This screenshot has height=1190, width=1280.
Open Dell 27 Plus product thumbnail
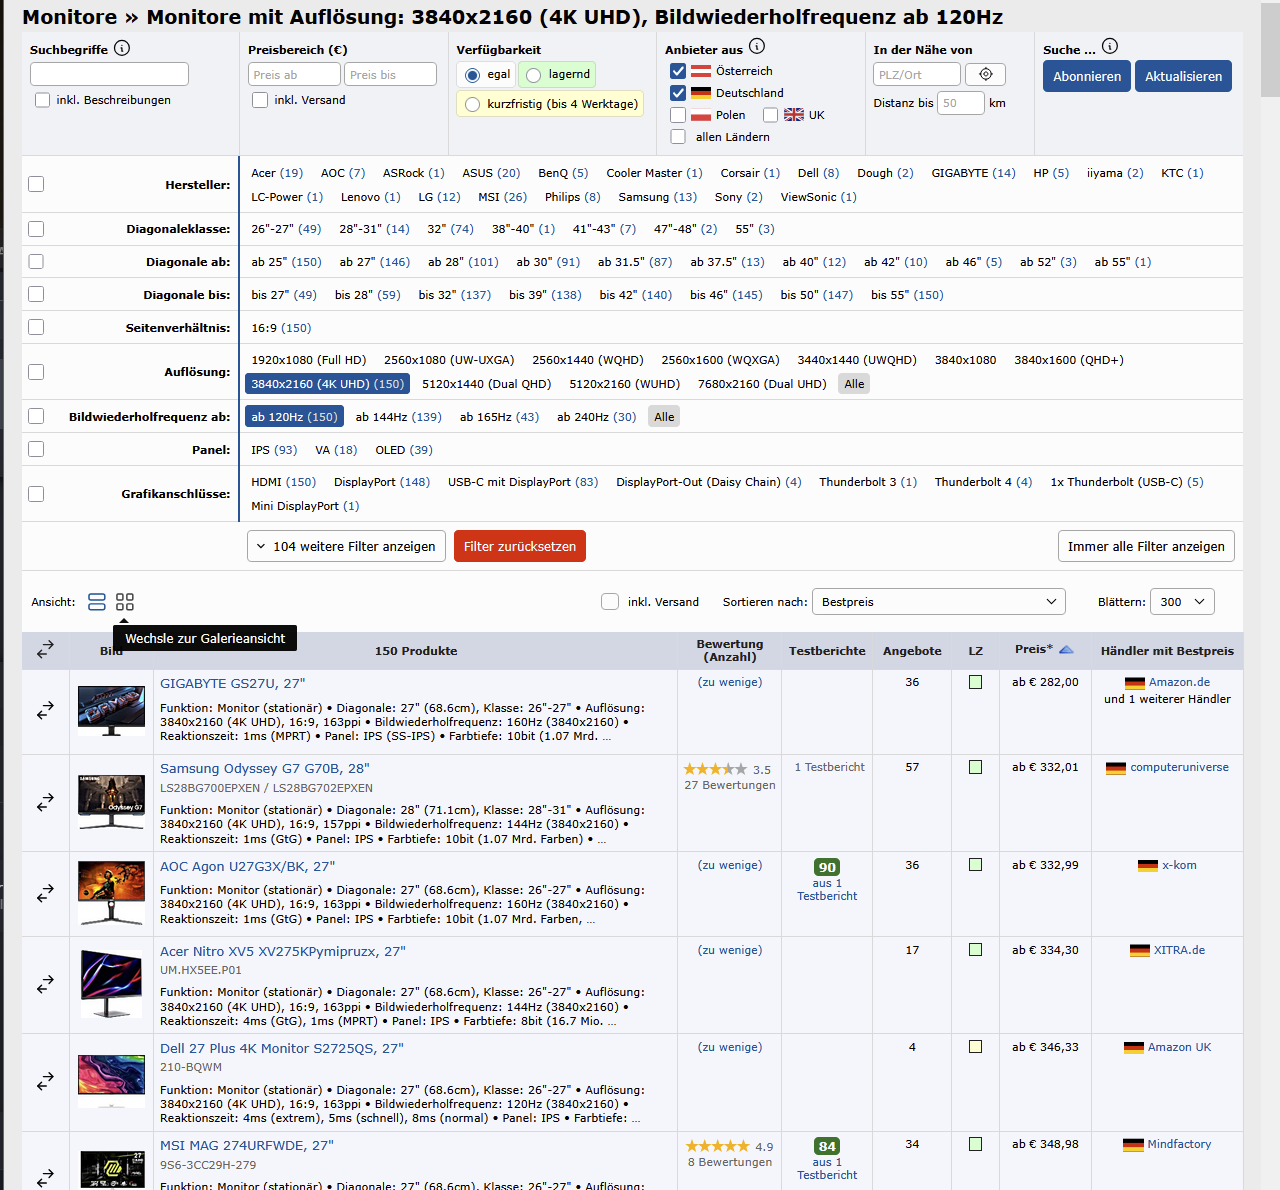click(x=111, y=1082)
